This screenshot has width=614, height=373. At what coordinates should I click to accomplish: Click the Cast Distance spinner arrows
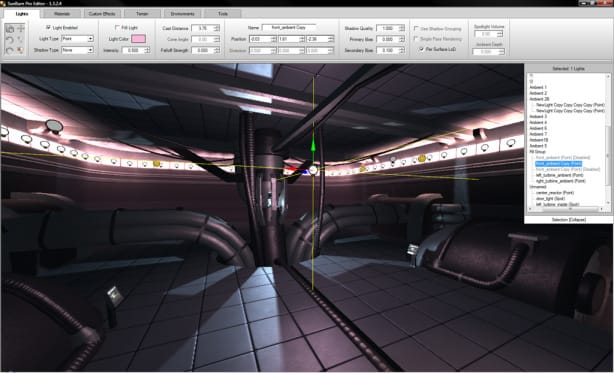tap(217, 28)
